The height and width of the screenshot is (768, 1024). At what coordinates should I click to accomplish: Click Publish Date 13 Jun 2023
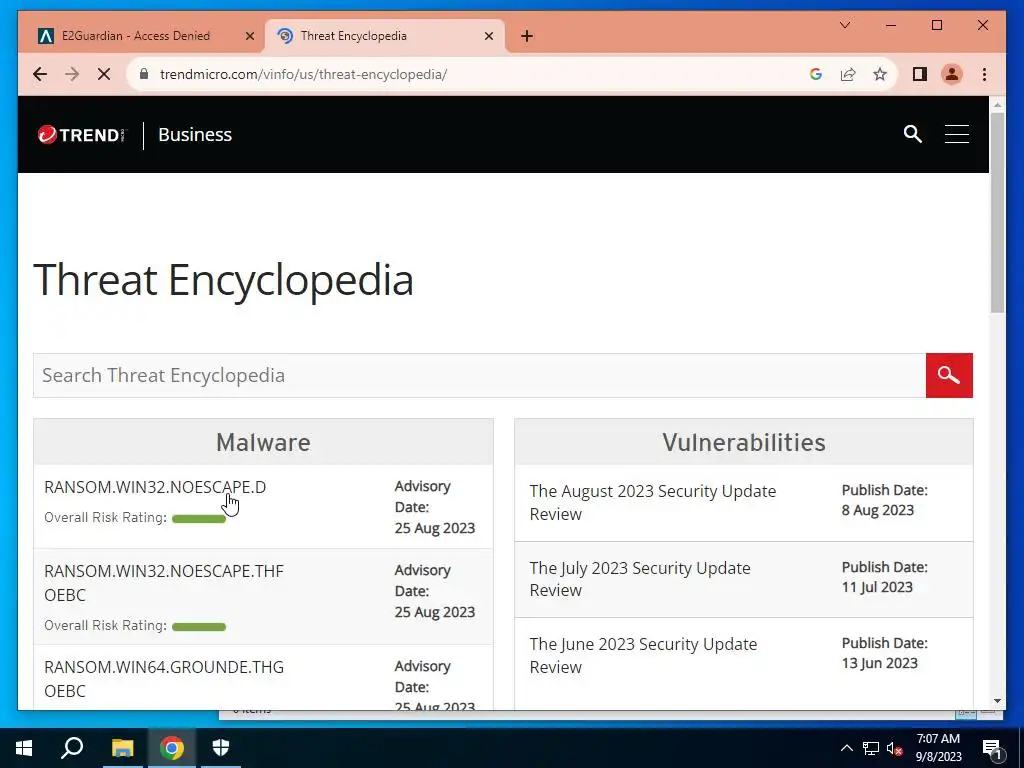tap(884, 653)
